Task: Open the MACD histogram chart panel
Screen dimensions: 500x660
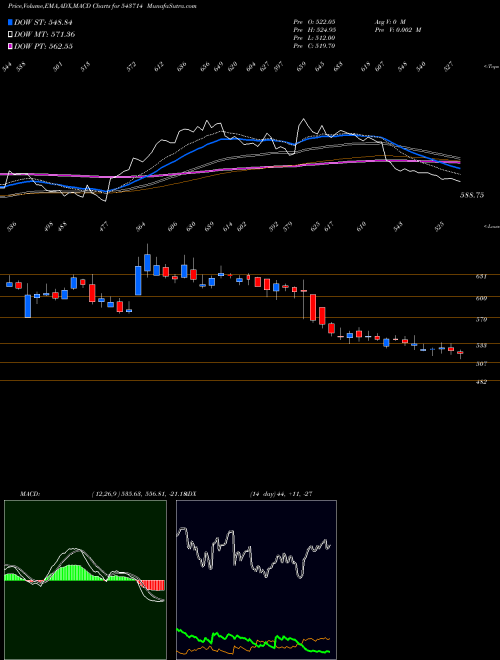Action: click(x=85, y=580)
